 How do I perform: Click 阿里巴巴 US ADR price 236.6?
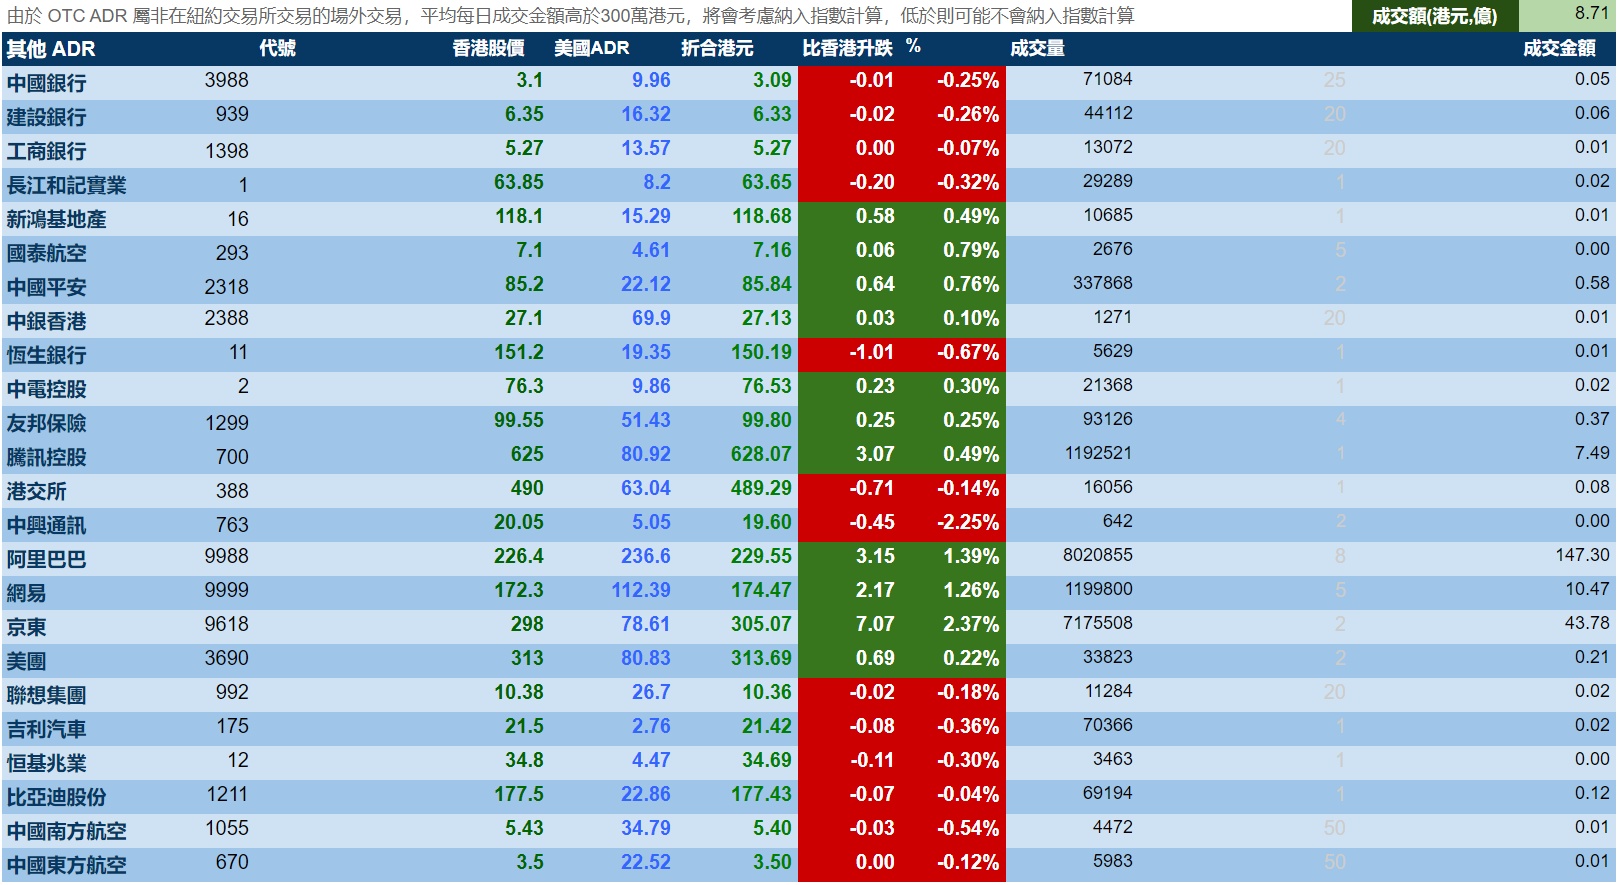pyautogui.click(x=646, y=556)
